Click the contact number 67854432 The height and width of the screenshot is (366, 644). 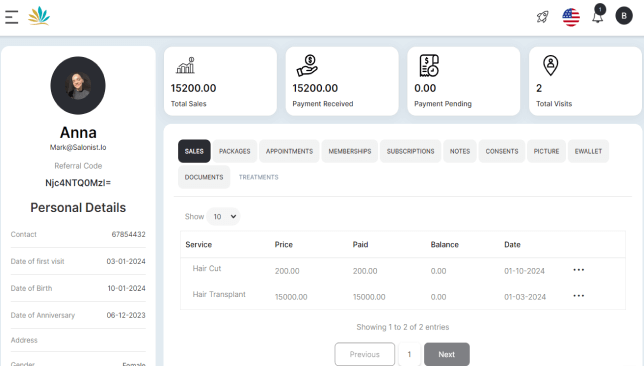point(129,234)
